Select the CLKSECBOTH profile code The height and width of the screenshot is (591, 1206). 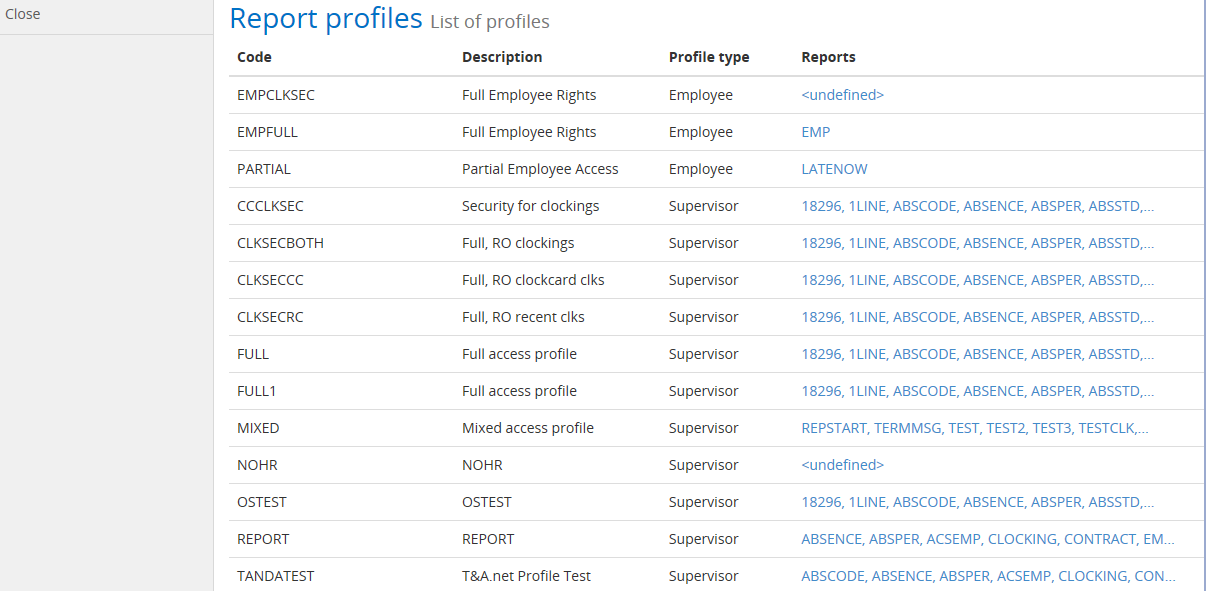(x=280, y=243)
